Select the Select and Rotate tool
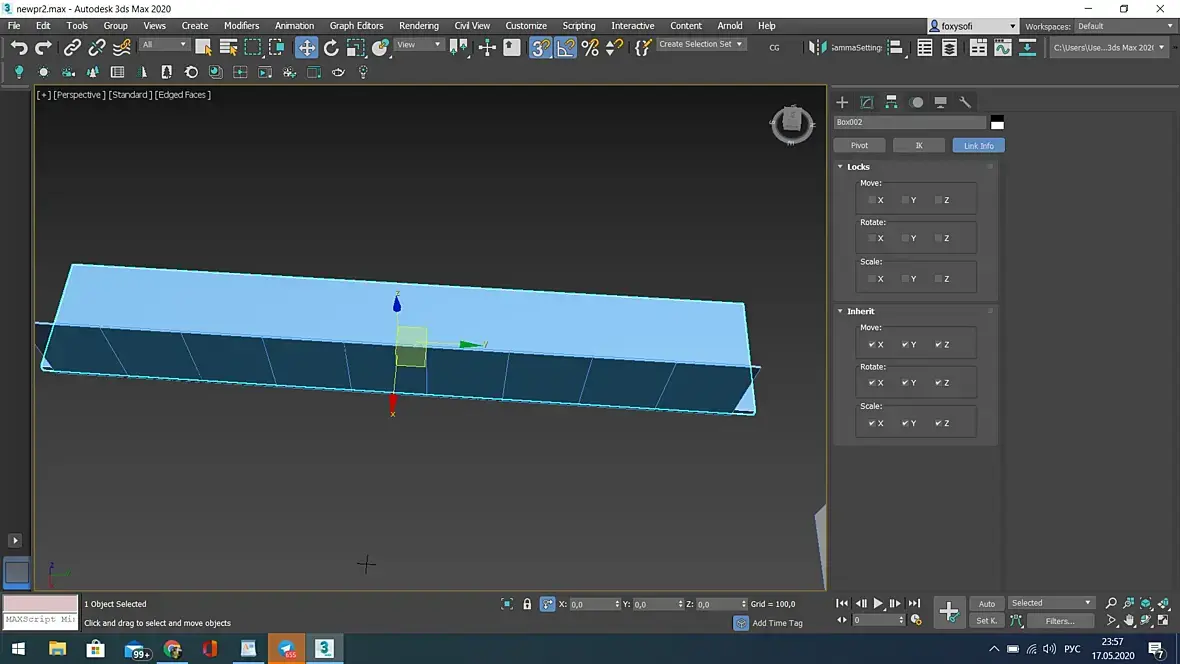Image resolution: width=1180 pixels, height=664 pixels. [331, 47]
